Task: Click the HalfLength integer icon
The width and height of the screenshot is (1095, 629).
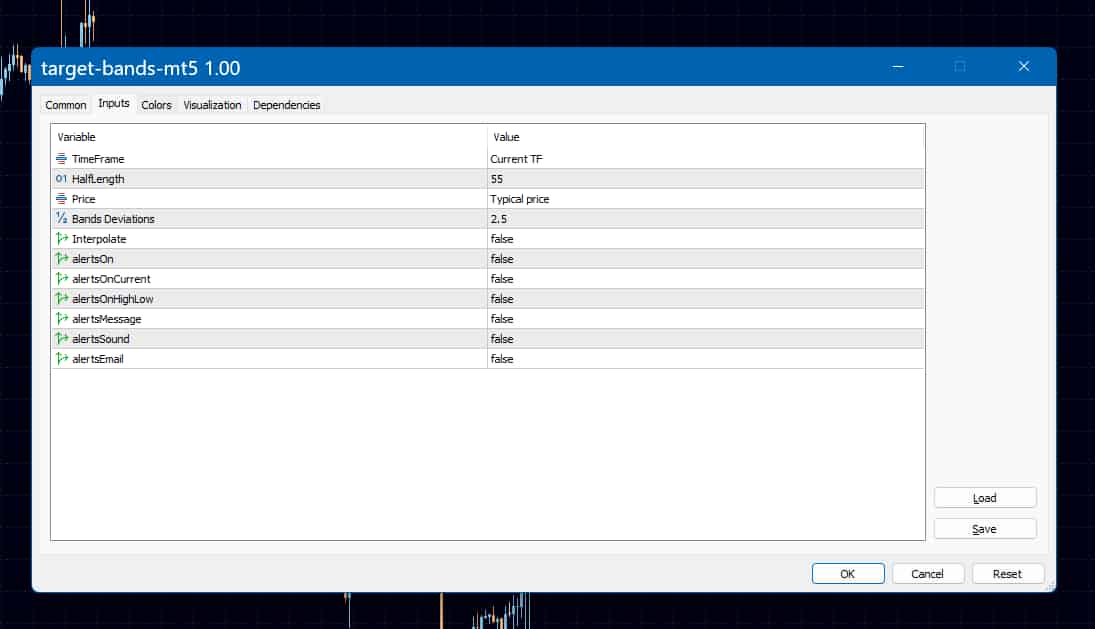Action: click(x=61, y=179)
